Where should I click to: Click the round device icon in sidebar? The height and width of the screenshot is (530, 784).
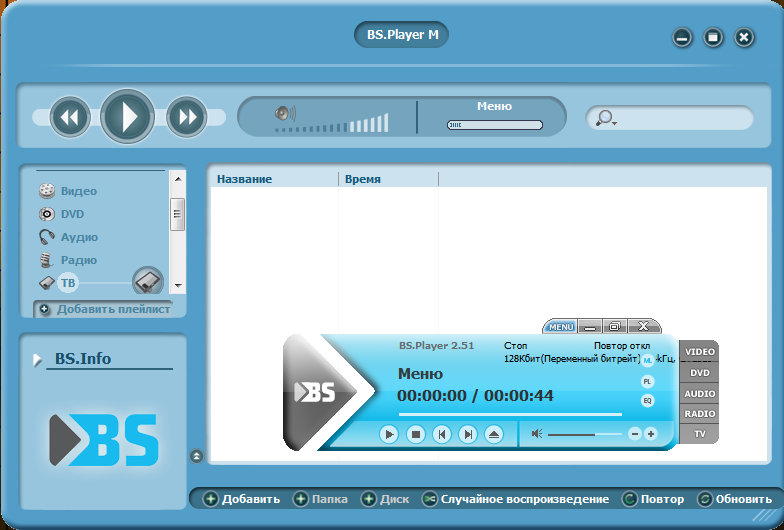point(148,282)
